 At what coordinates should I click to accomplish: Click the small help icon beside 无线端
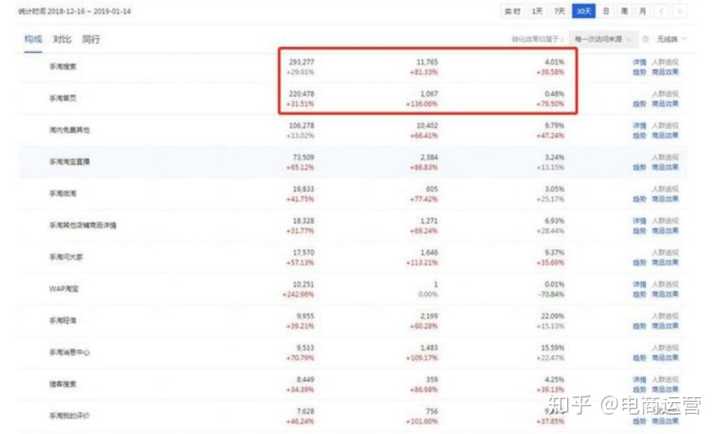(x=646, y=39)
